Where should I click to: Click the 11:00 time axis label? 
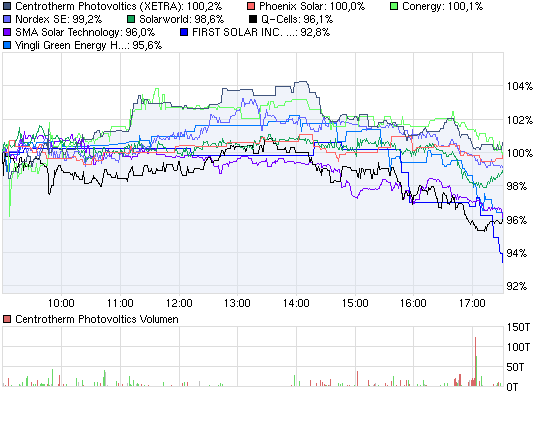[x=120, y=303]
